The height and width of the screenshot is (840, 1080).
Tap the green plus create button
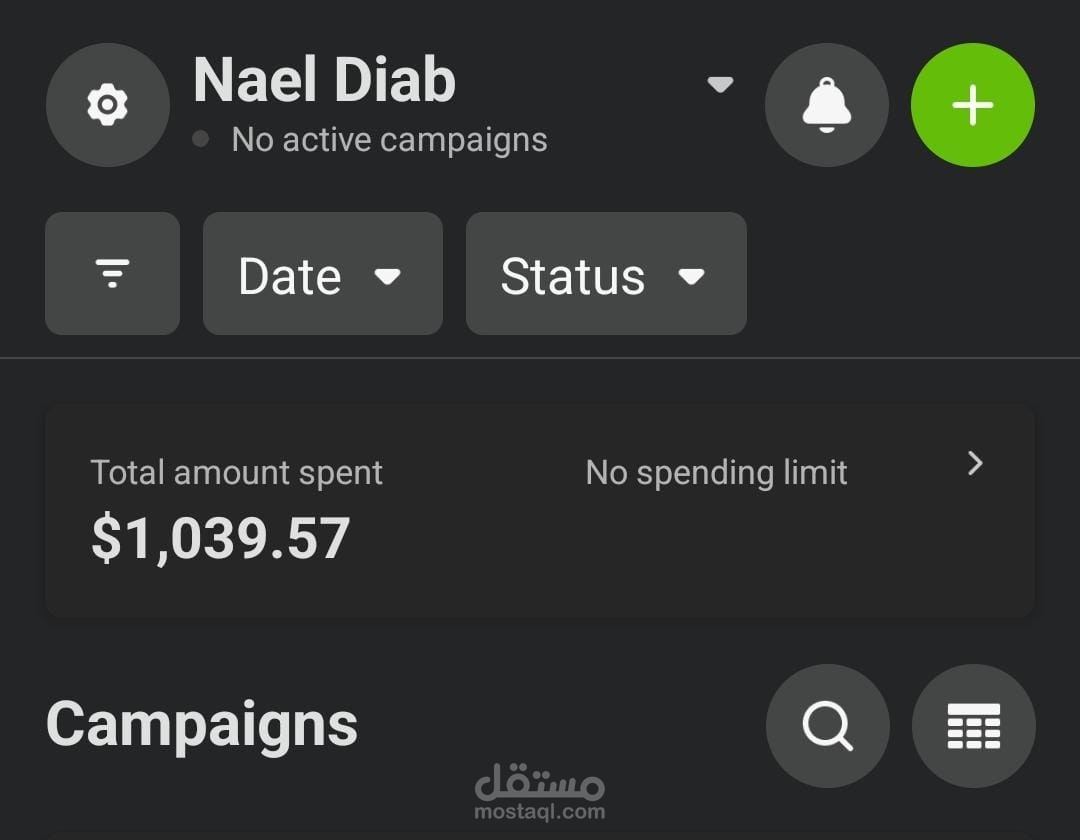pyautogui.click(x=972, y=105)
